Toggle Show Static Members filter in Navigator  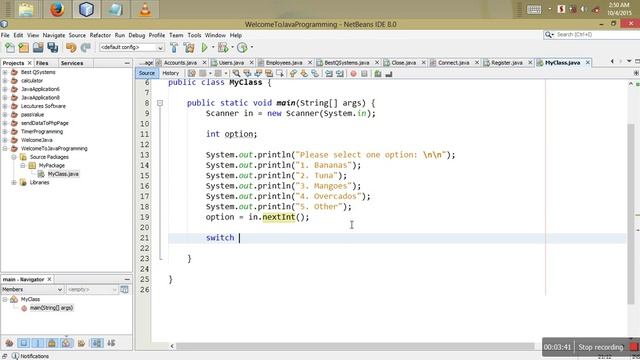(x=38, y=343)
